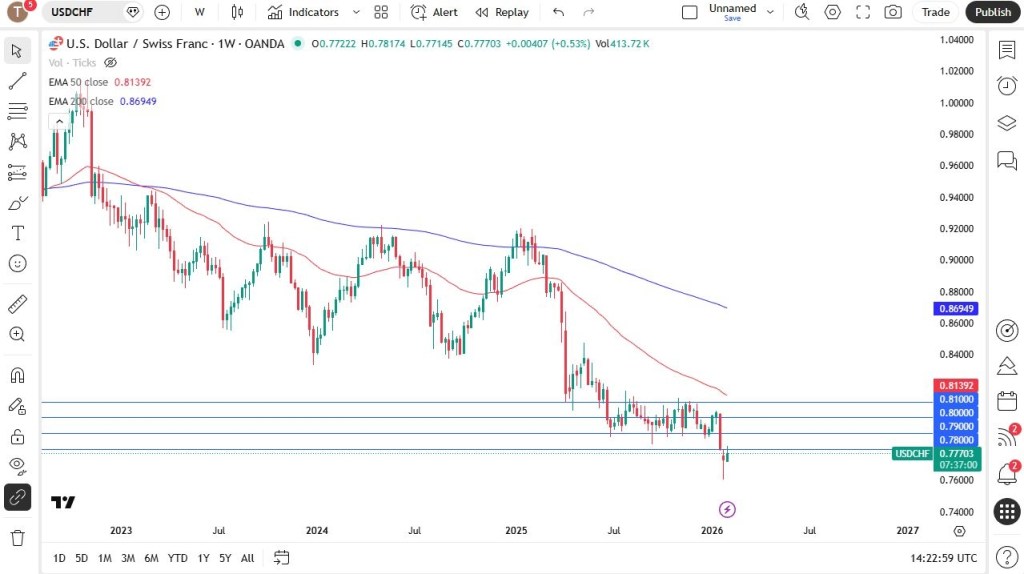Toggle hide all drawings eye icon

click(17, 465)
